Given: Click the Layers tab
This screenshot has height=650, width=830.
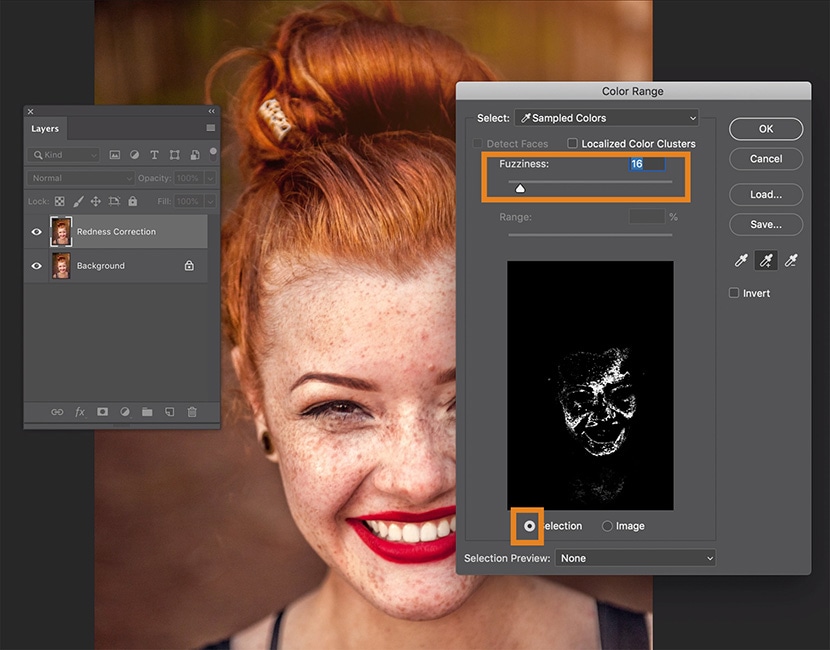Looking at the screenshot, I should [45, 129].
